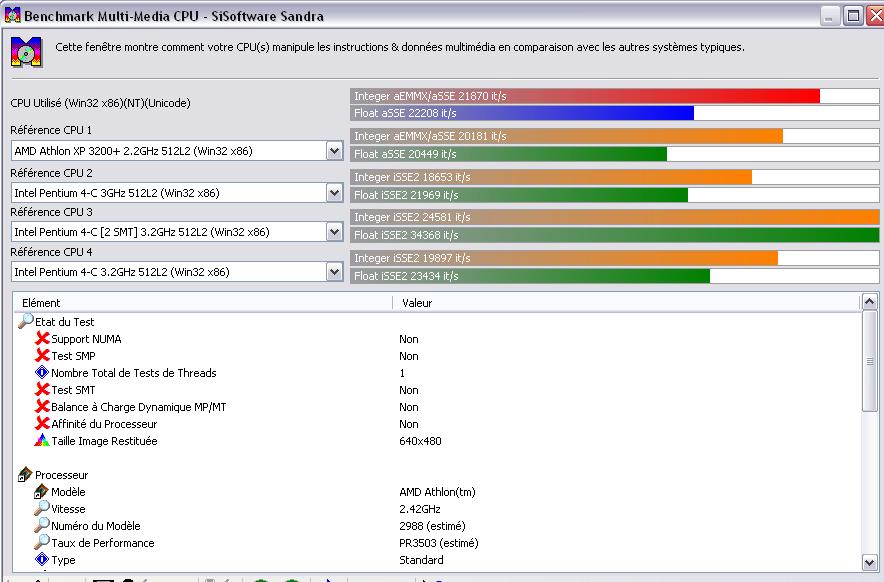Viewport: 884px width, 582px height.
Task: Click the red X icon for Affinité du Processeur
Action: click(x=42, y=423)
